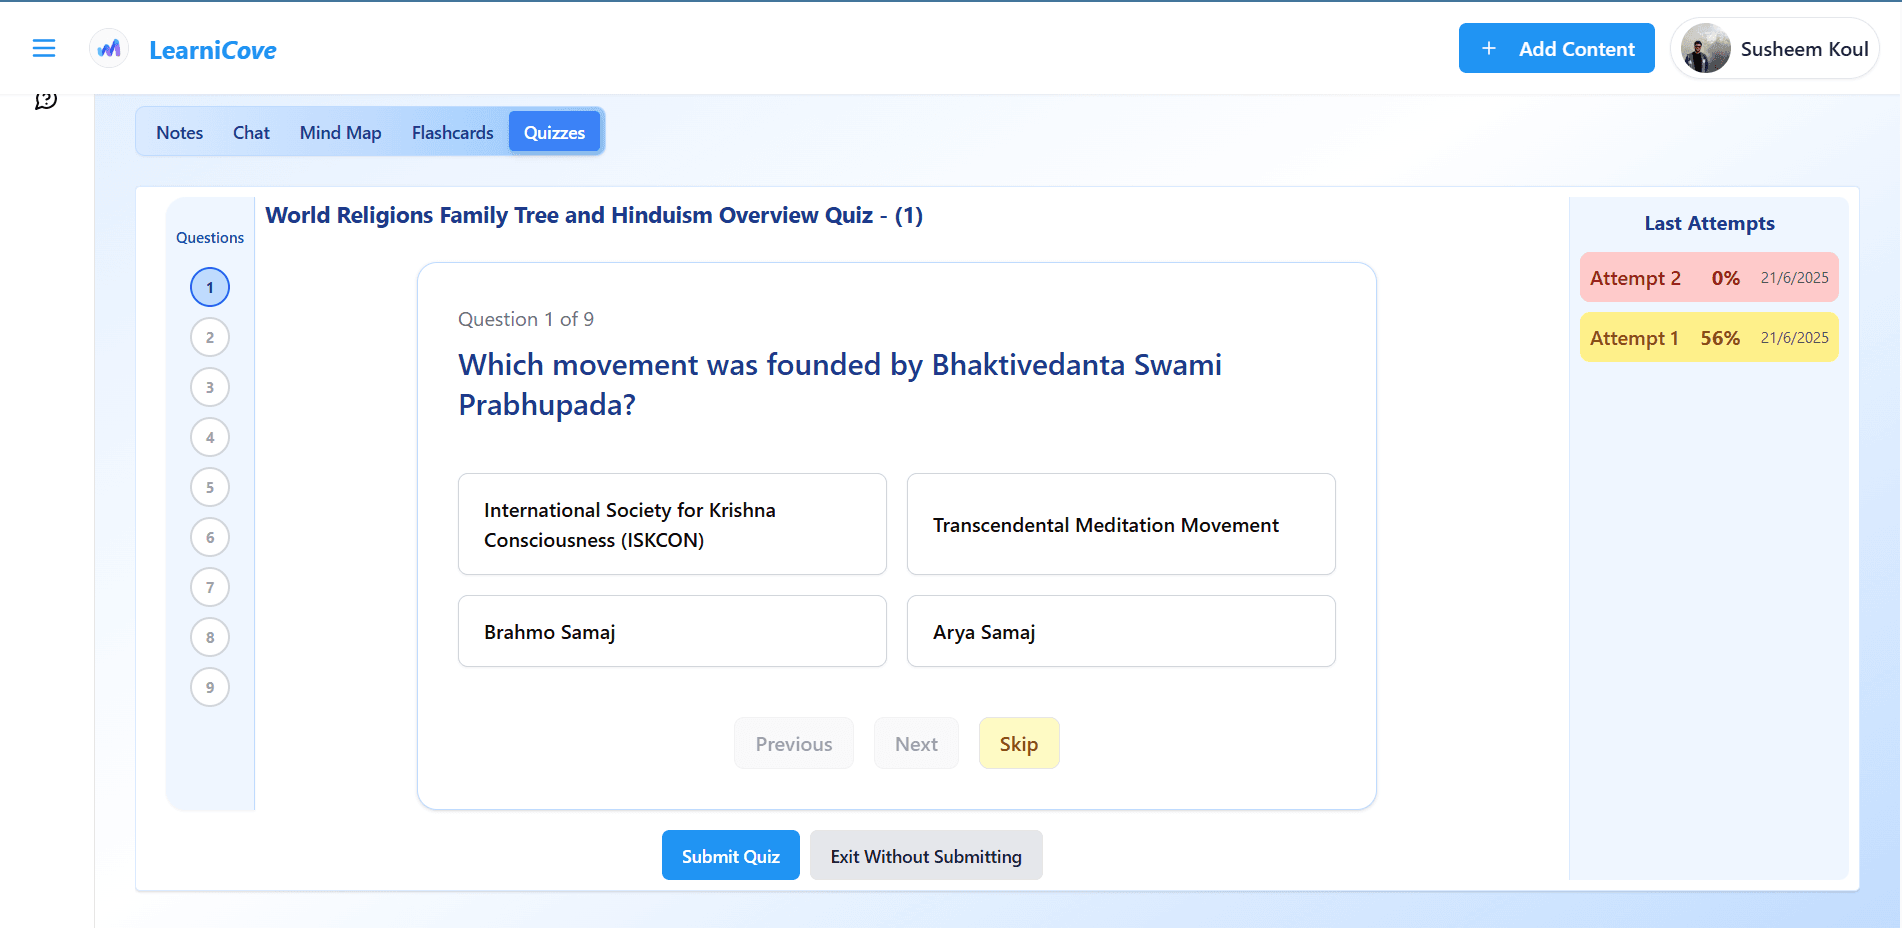Pick Arya Samaj as the answer
Screen dimensions: 1902x928
pos(1121,631)
